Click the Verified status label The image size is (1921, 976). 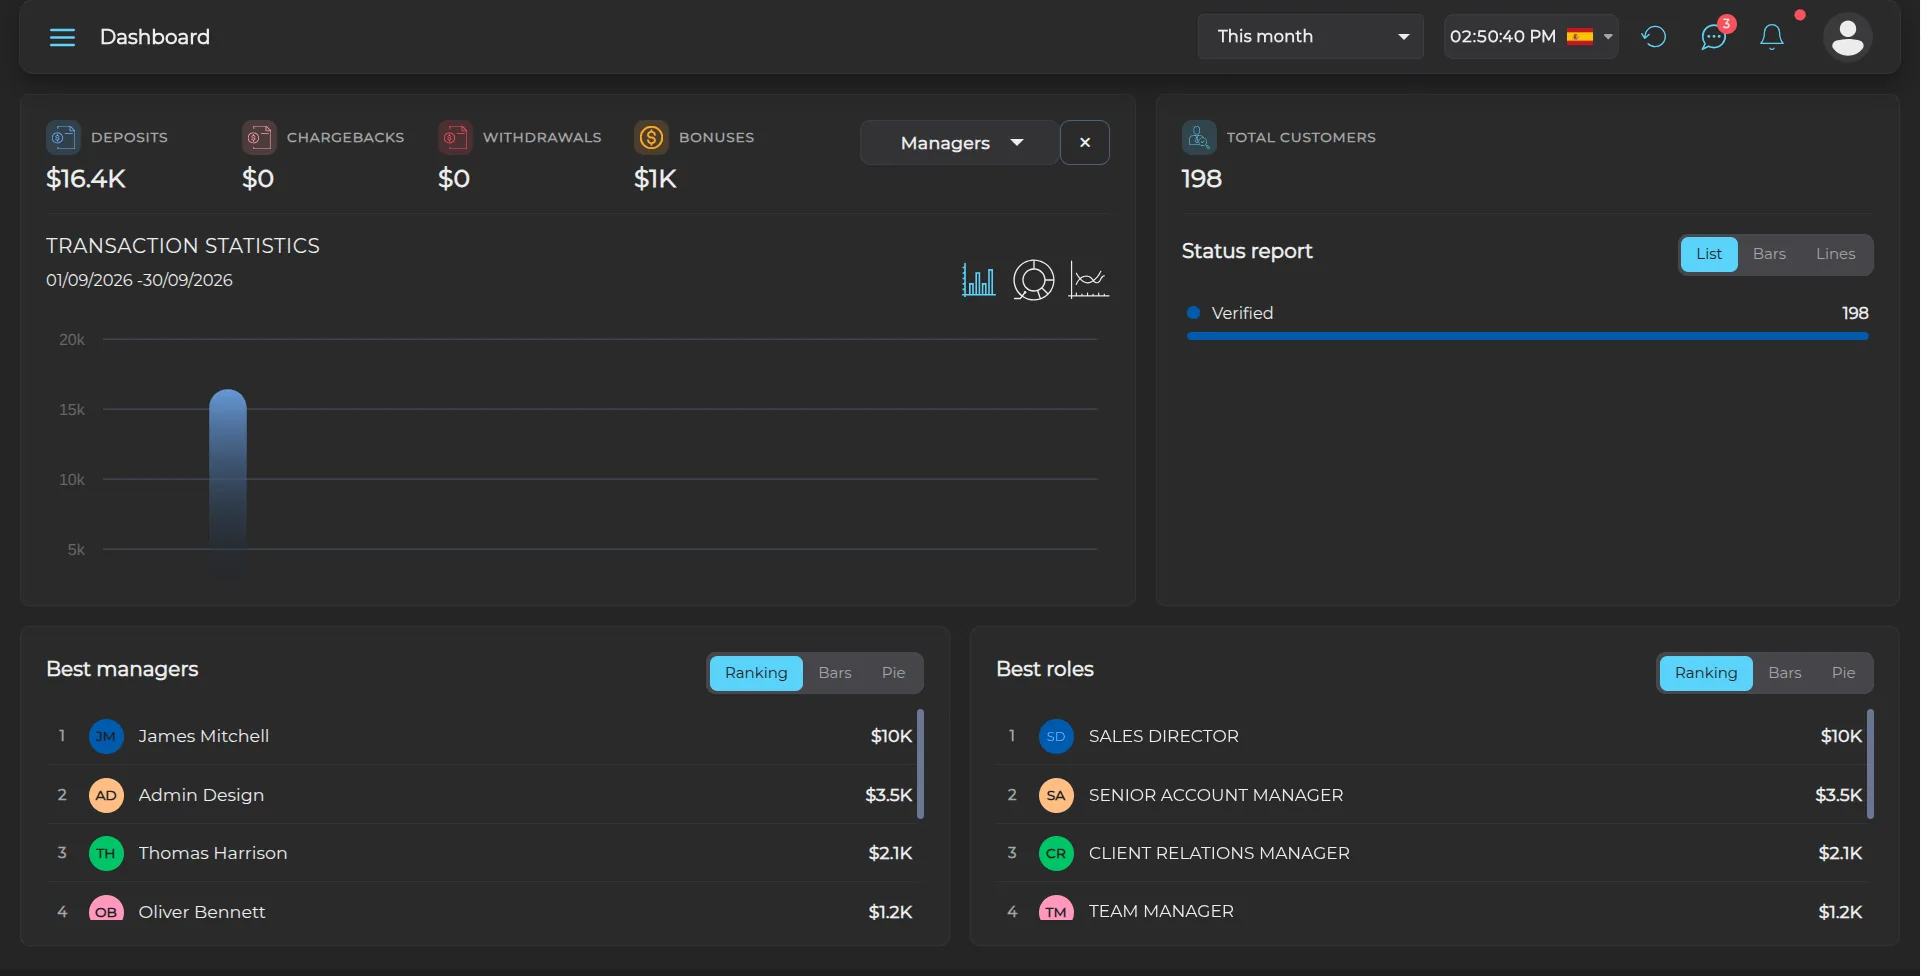point(1242,313)
